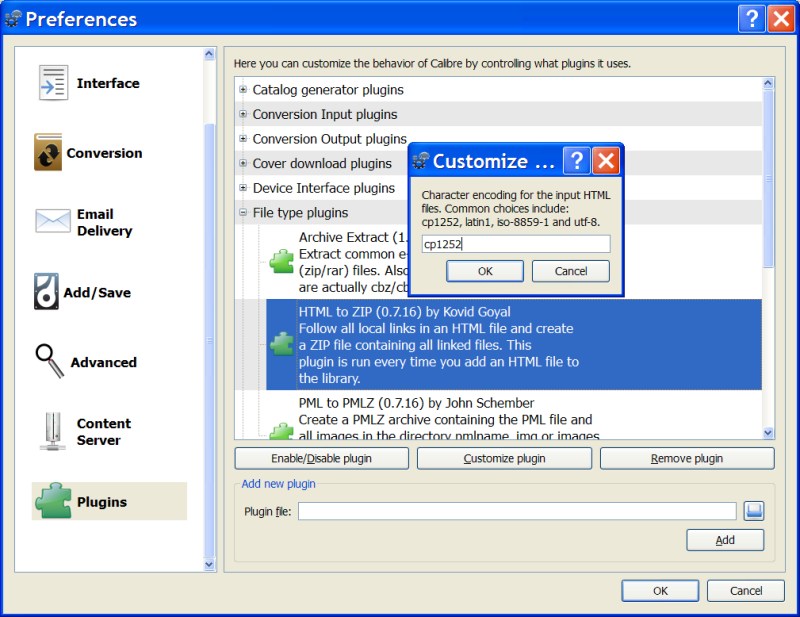Click the 'Plugin file:' label

pos(268,511)
